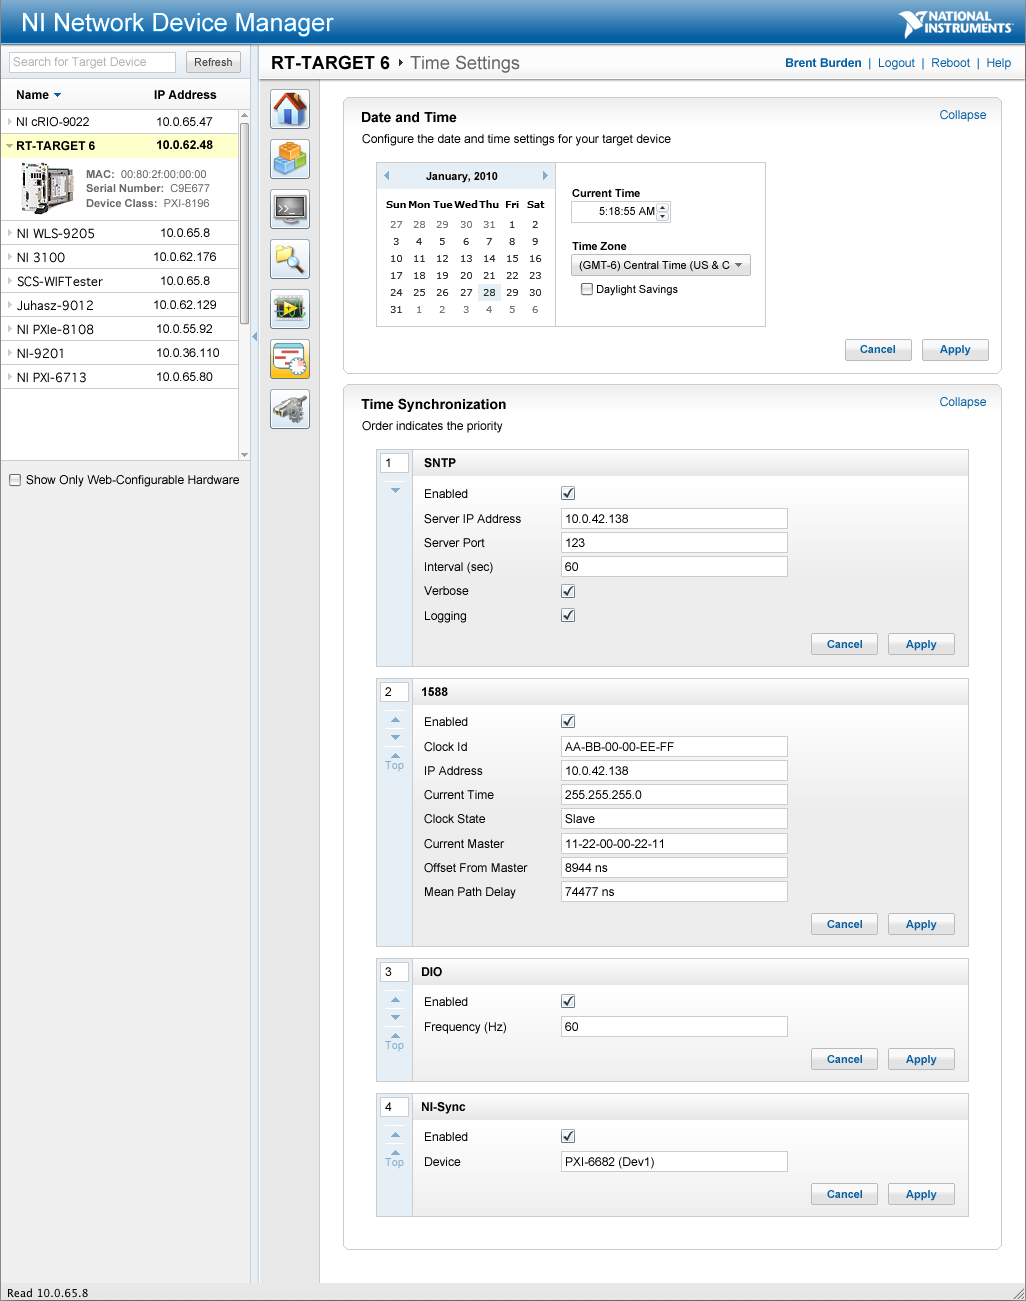Image resolution: width=1026 pixels, height=1301 pixels.
Task: Enable Show Only Web-Configurable Hardware
Action: coord(15,480)
